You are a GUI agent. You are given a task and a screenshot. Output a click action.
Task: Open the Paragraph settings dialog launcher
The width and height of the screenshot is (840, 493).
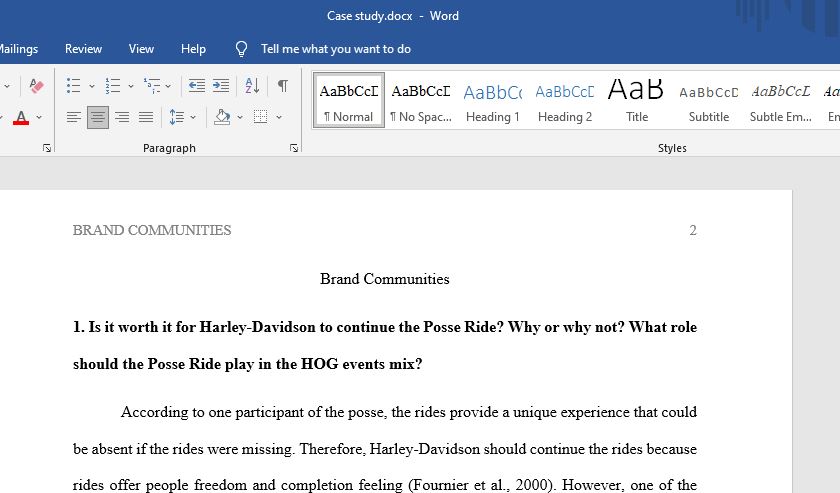tap(294, 148)
